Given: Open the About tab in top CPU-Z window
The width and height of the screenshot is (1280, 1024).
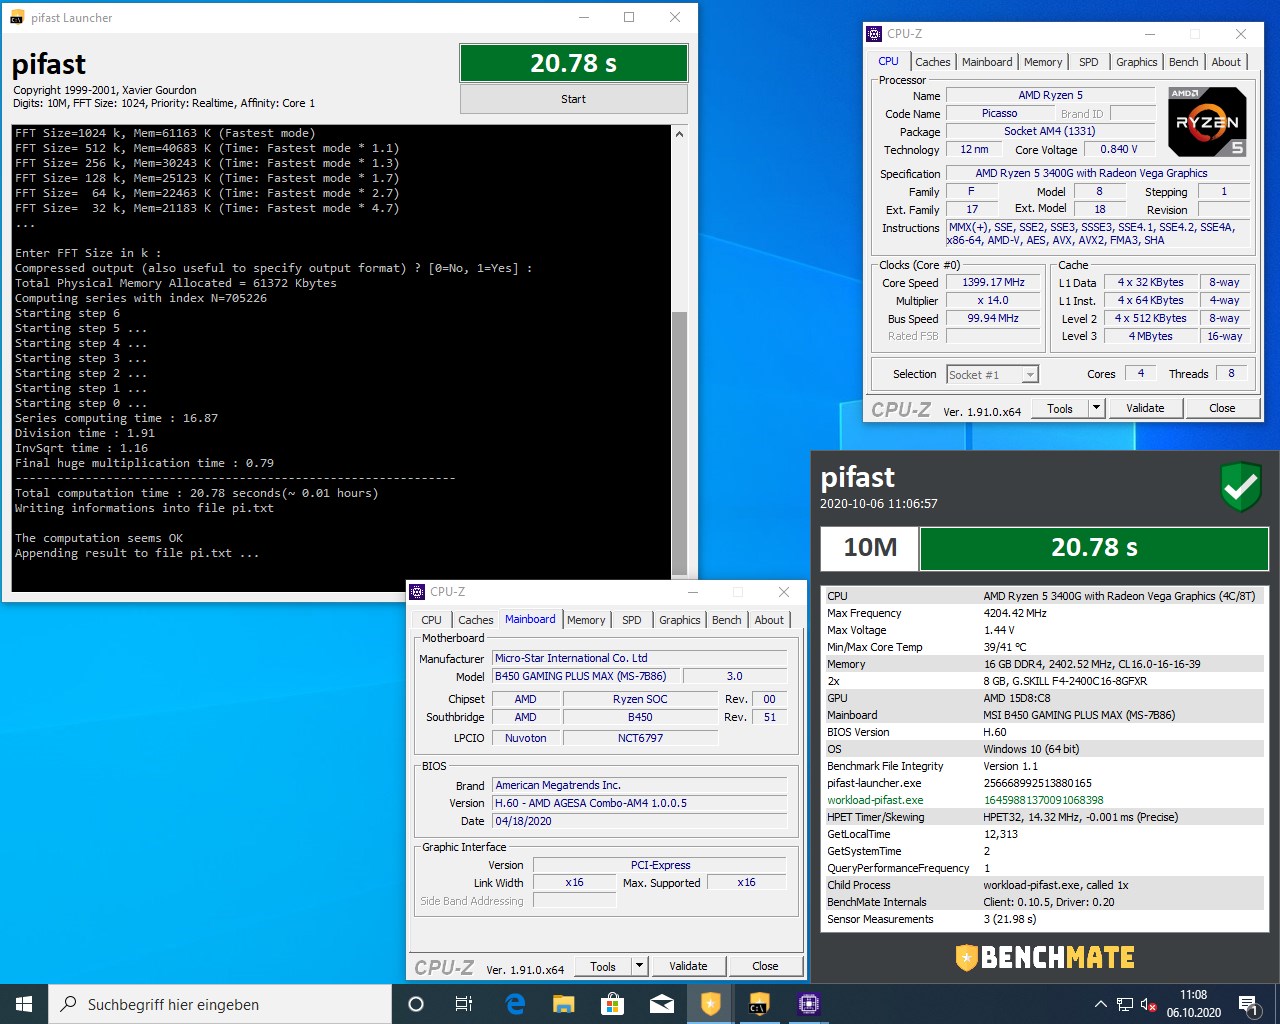Looking at the screenshot, I should pyautogui.click(x=1226, y=62).
